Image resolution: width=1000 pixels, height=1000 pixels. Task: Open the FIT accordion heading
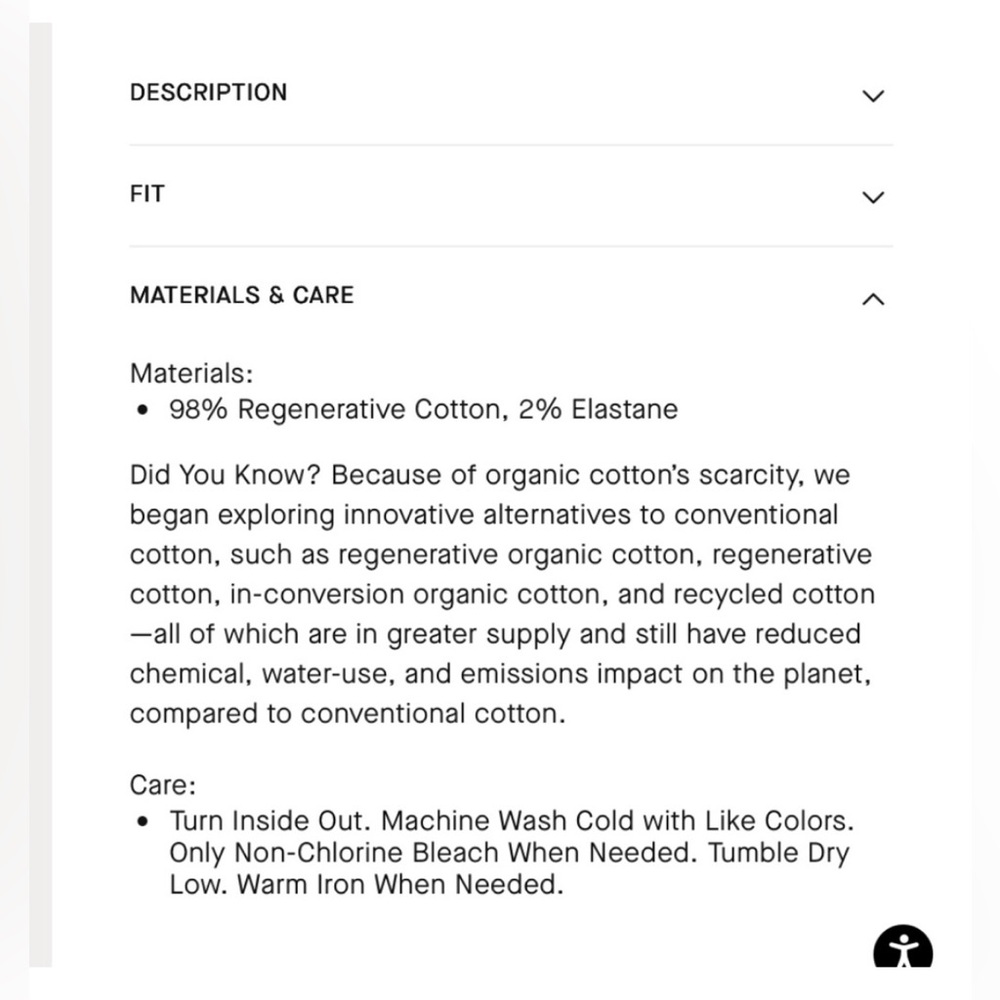[x=147, y=194]
